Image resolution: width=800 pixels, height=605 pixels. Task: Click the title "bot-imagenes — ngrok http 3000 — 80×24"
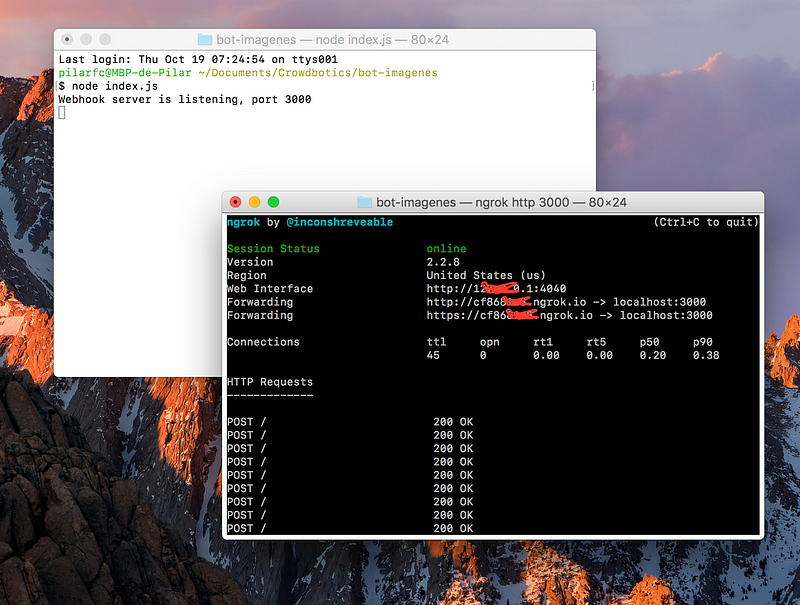[x=501, y=203]
